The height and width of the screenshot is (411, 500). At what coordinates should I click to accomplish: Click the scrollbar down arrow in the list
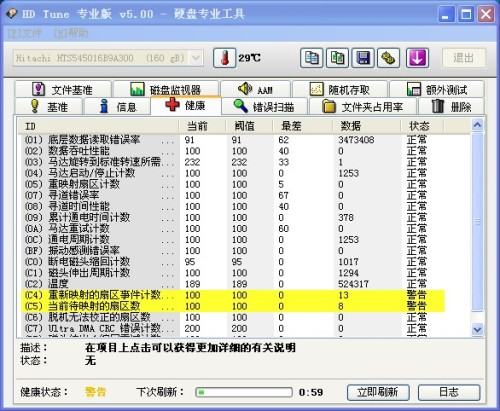[x=477, y=329]
